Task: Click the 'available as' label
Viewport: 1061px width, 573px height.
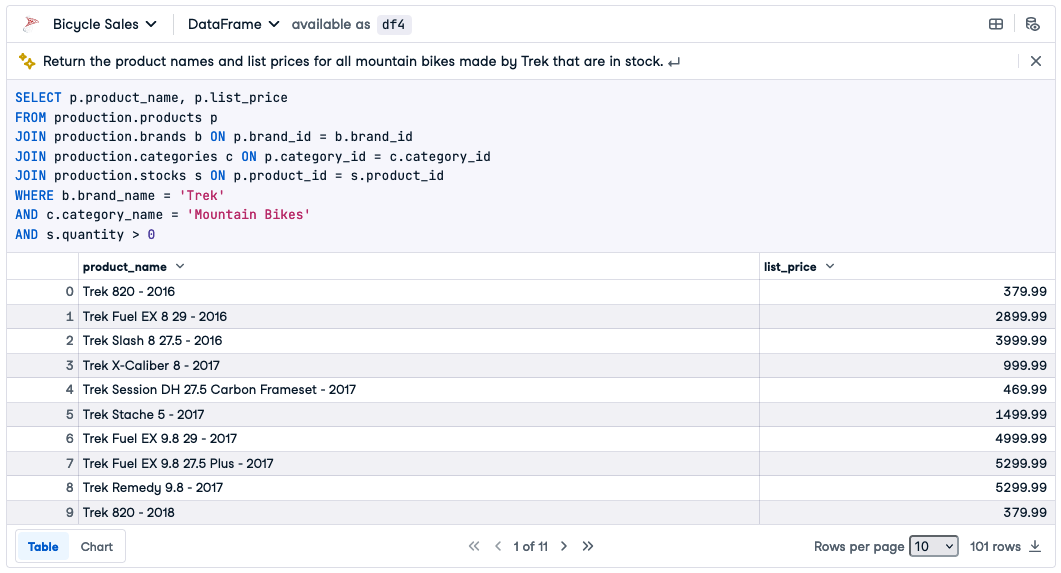Action: click(331, 24)
